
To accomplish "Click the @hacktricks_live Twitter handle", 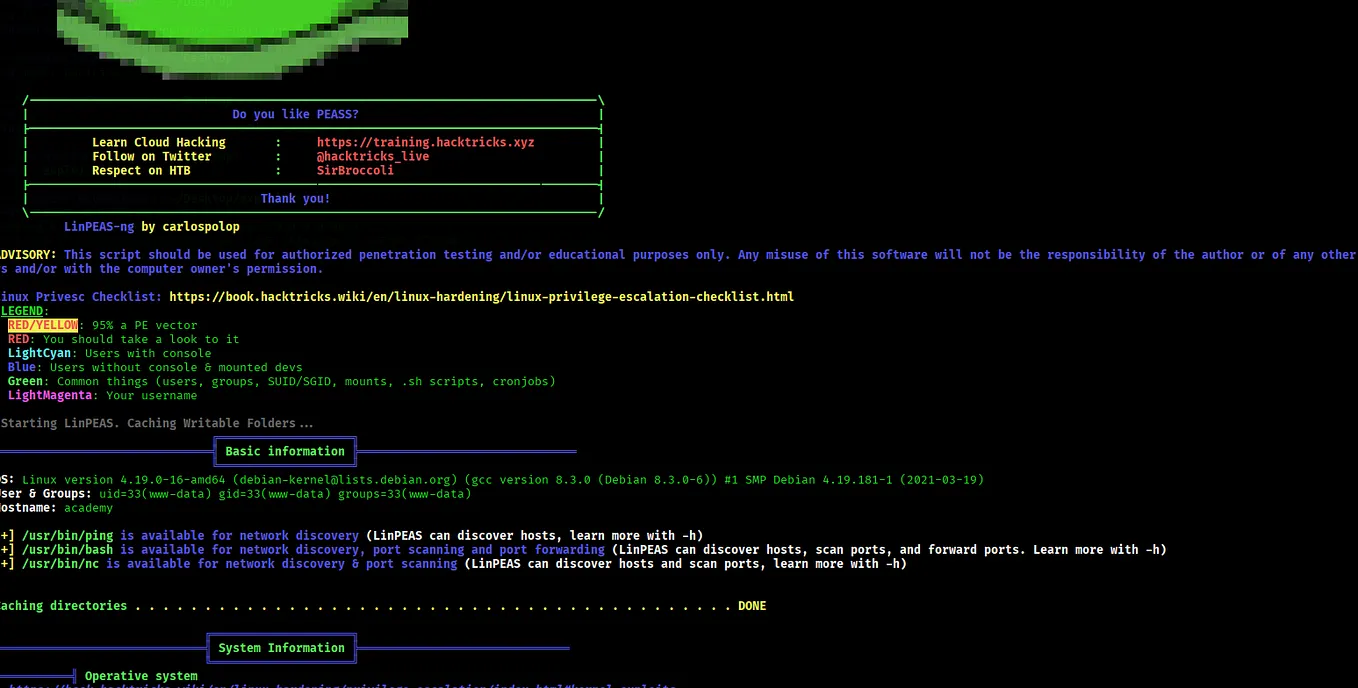I will click(372, 156).
